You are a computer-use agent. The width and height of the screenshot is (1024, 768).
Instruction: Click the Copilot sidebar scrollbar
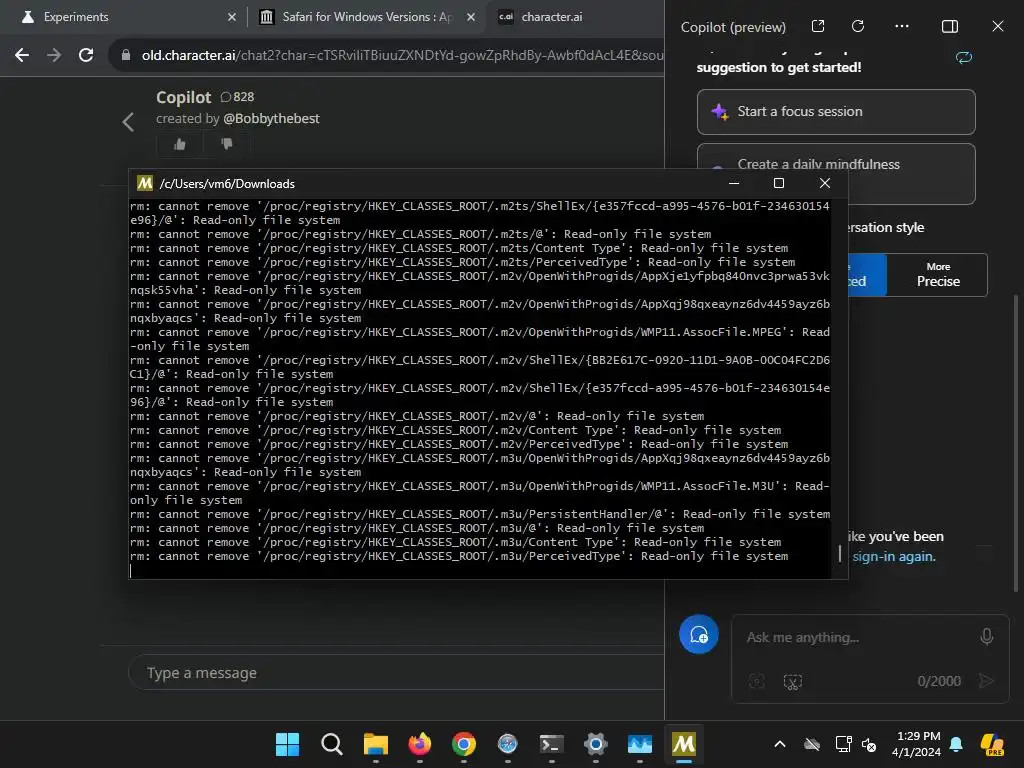(1016, 444)
